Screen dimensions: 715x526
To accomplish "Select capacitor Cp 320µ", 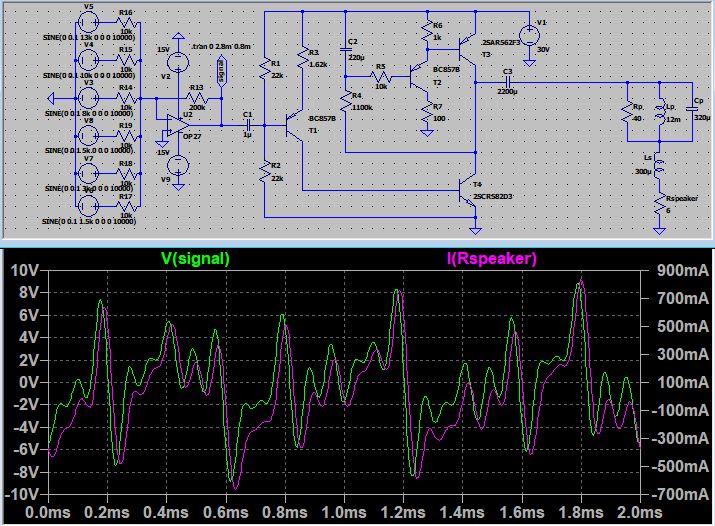I will pos(692,109).
